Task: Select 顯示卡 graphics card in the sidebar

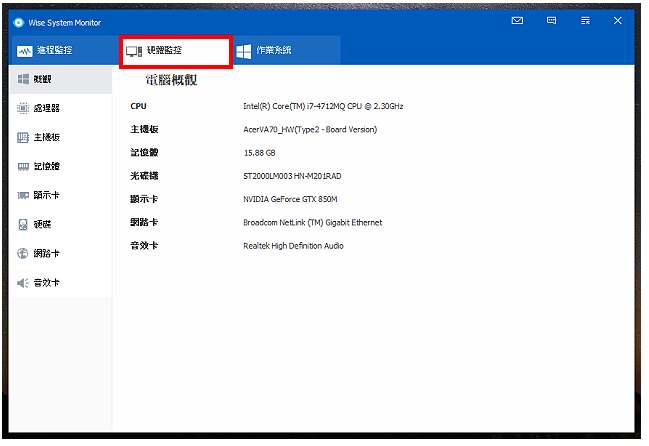Action: [60, 195]
